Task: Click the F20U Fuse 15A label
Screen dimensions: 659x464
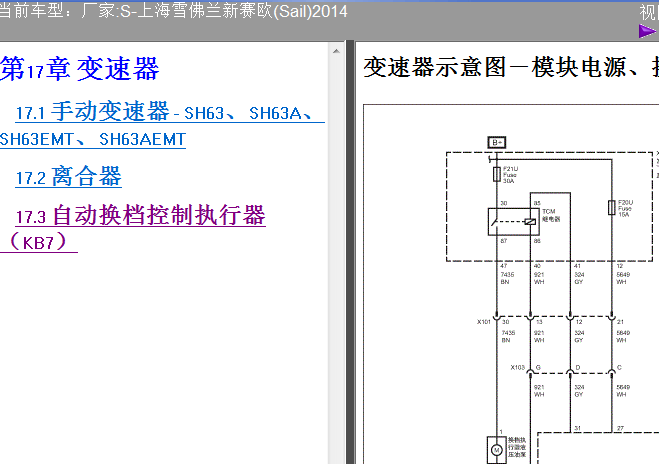Action: (x=625, y=208)
